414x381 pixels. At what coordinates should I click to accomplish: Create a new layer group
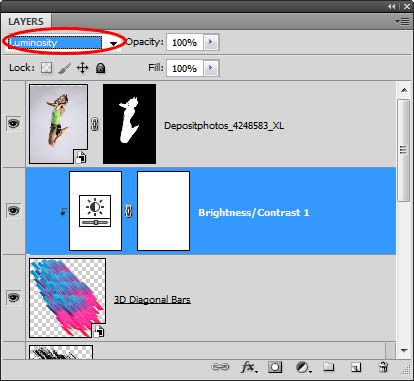[329, 367]
